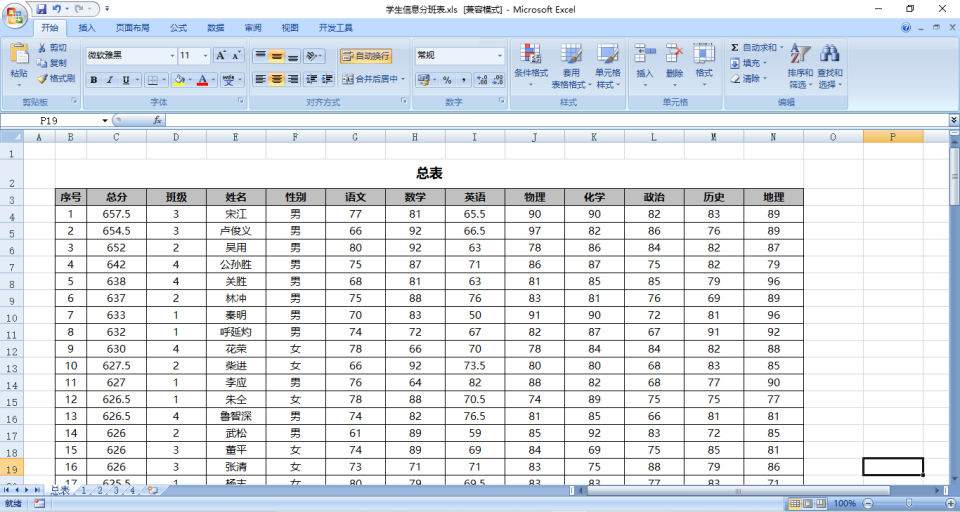Viewport: 960px width, 512px height.
Task: Click the AutoSum (自动求和) button
Action: tap(757, 47)
